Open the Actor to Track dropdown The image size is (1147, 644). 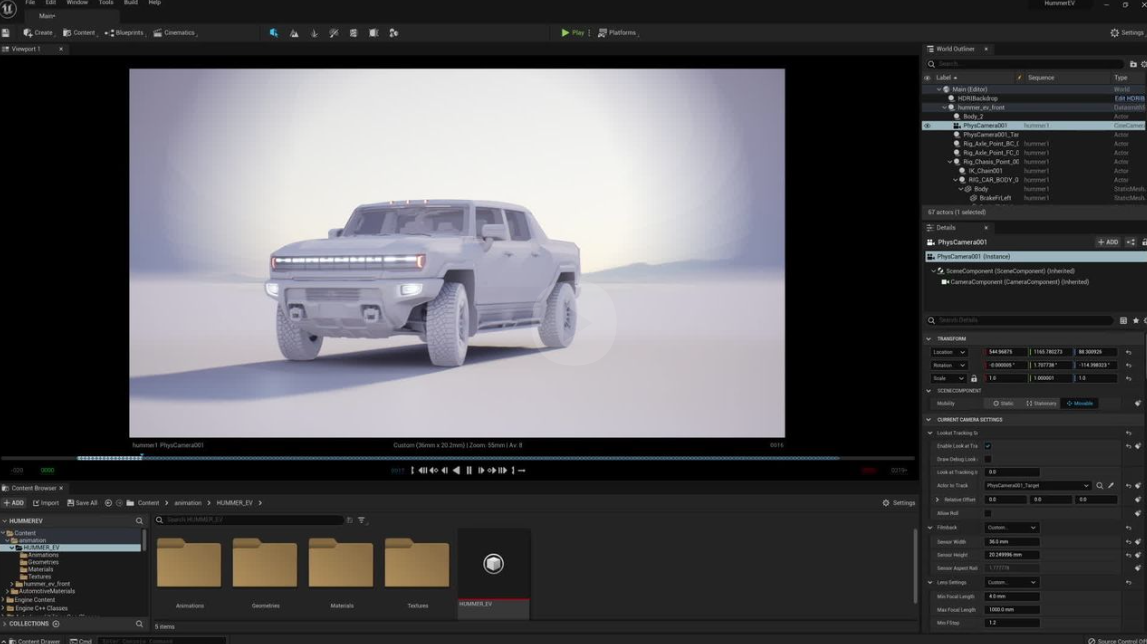(1037, 486)
